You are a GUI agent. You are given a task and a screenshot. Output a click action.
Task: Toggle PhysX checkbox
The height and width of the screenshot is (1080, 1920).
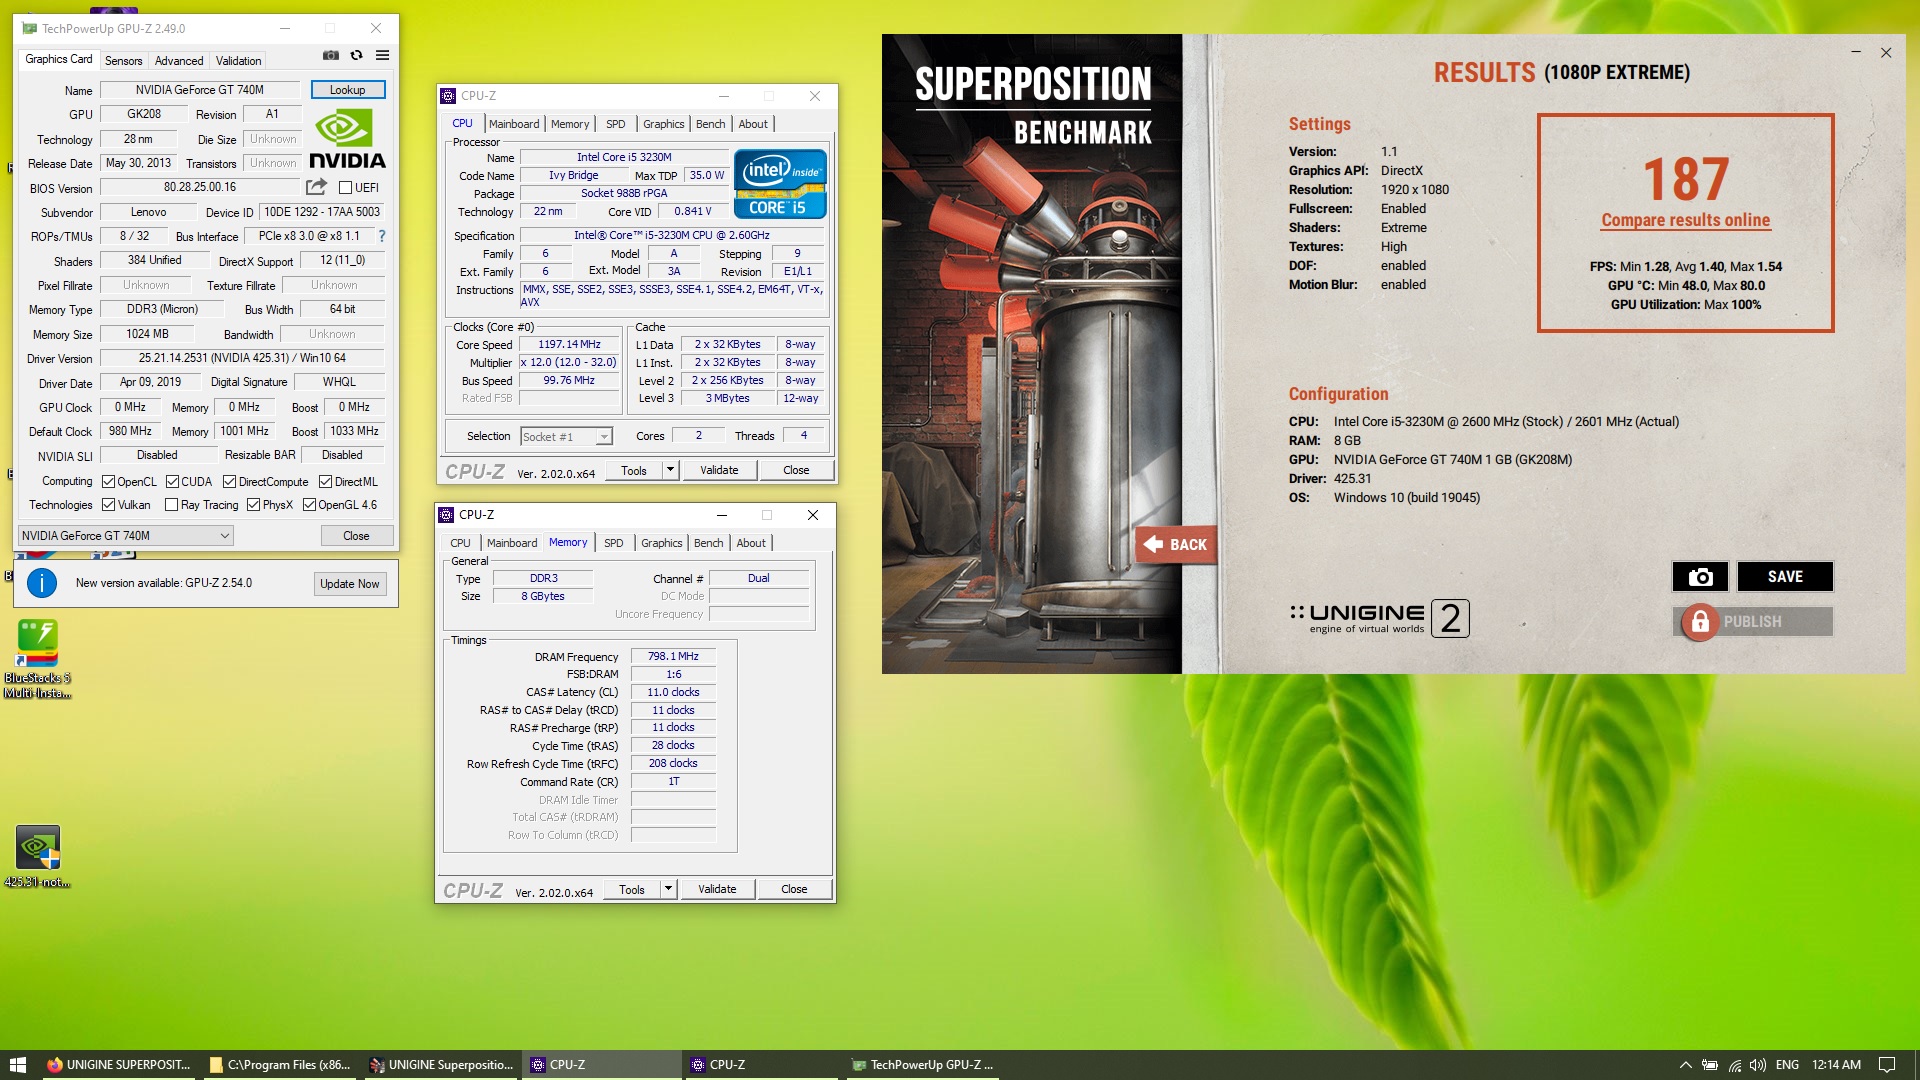pyautogui.click(x=253, y=505)
